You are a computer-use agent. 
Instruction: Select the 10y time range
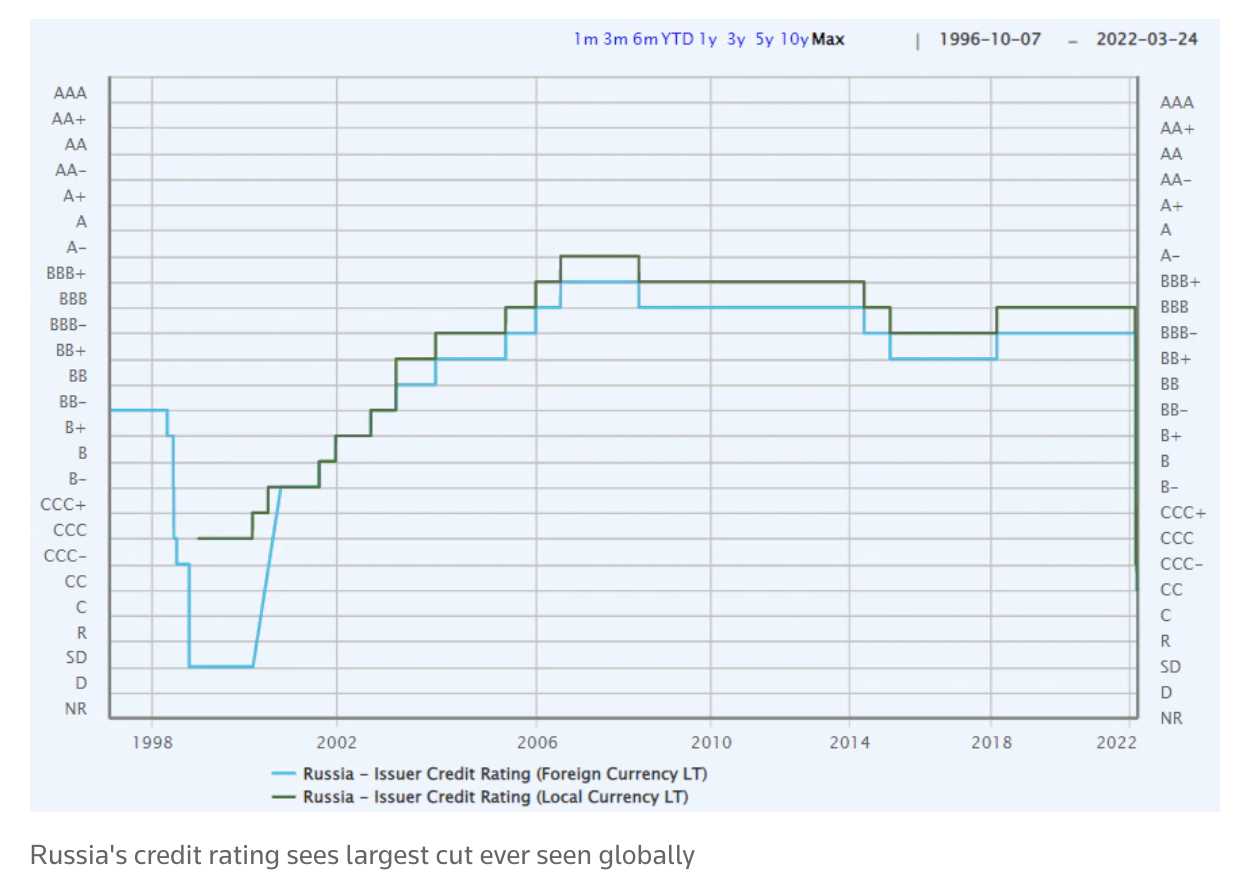click(x=795, y=40)
